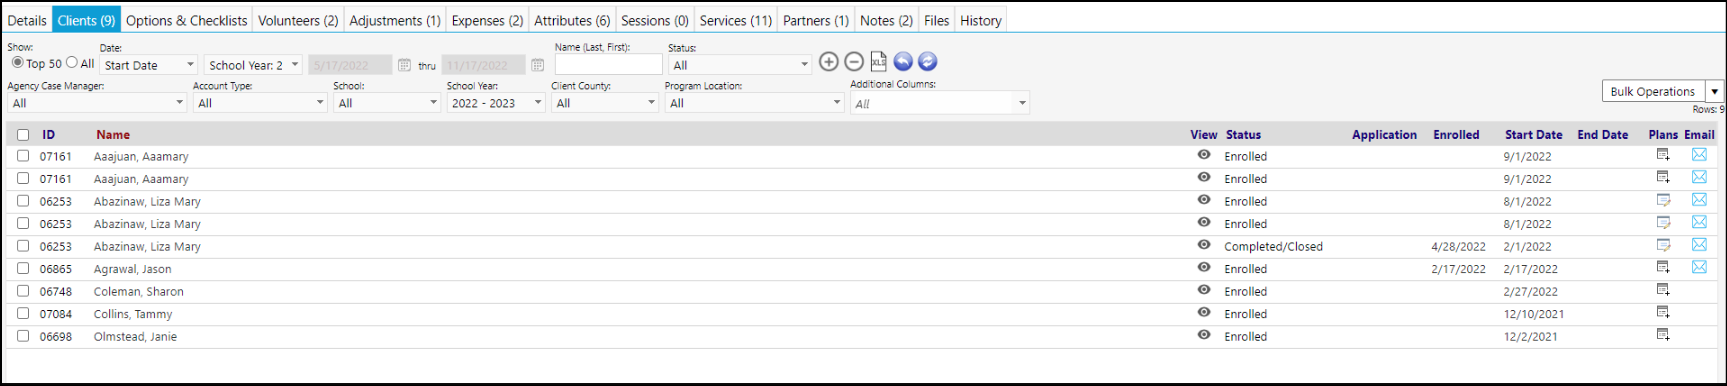This screenshot has width=1727, height=386.
Task: Click the minus remove client icon
Action: tap(853, 62)
